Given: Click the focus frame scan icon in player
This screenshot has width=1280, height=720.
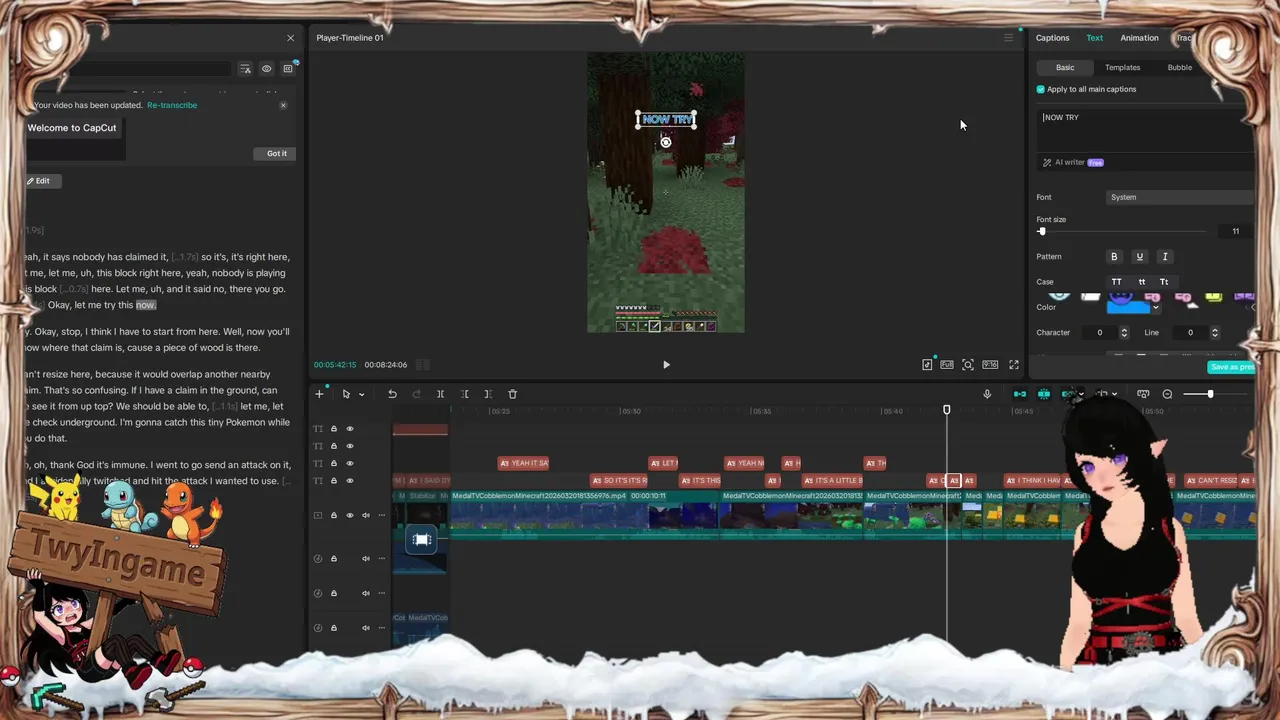Looking at the screenshot, I should pyautogui.click(x=968, y=365).
